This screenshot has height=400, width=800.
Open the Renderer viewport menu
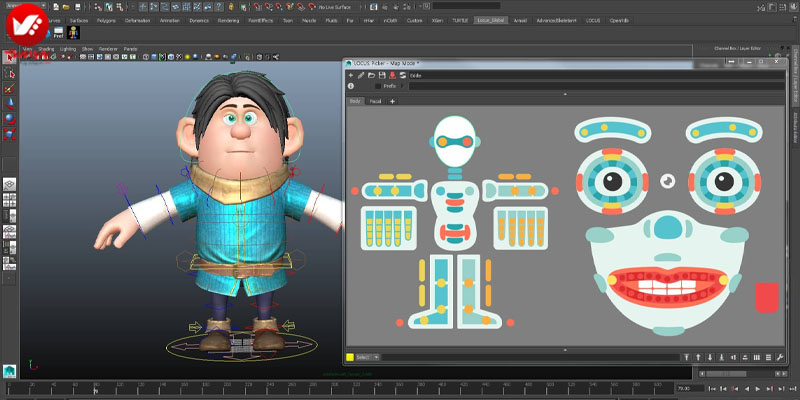(x=108, y=49)
